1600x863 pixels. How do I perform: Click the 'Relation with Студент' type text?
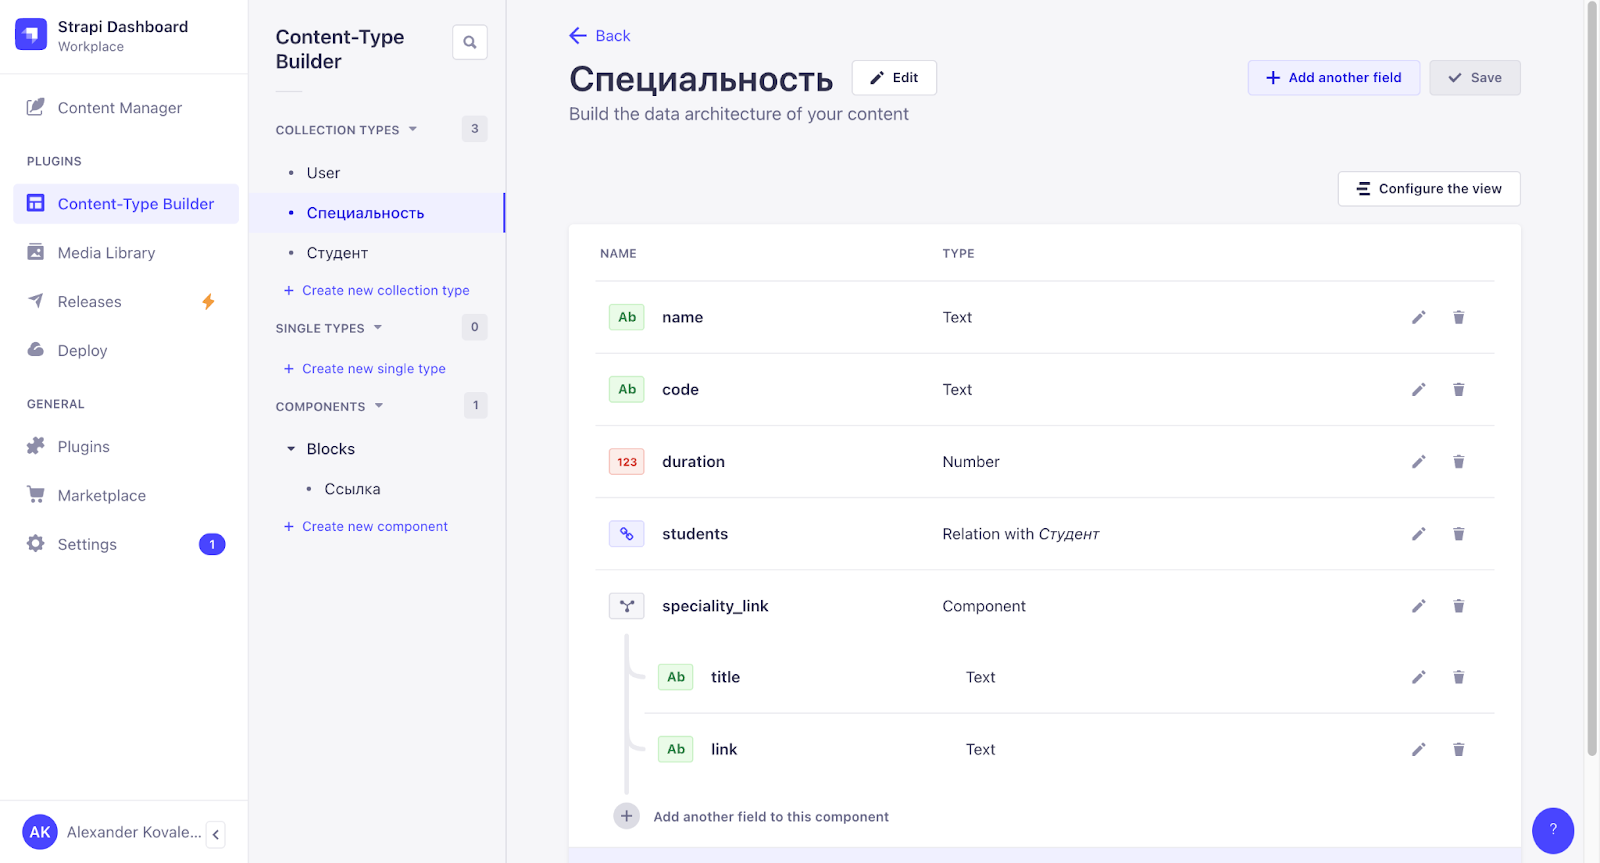point(1021,534)
